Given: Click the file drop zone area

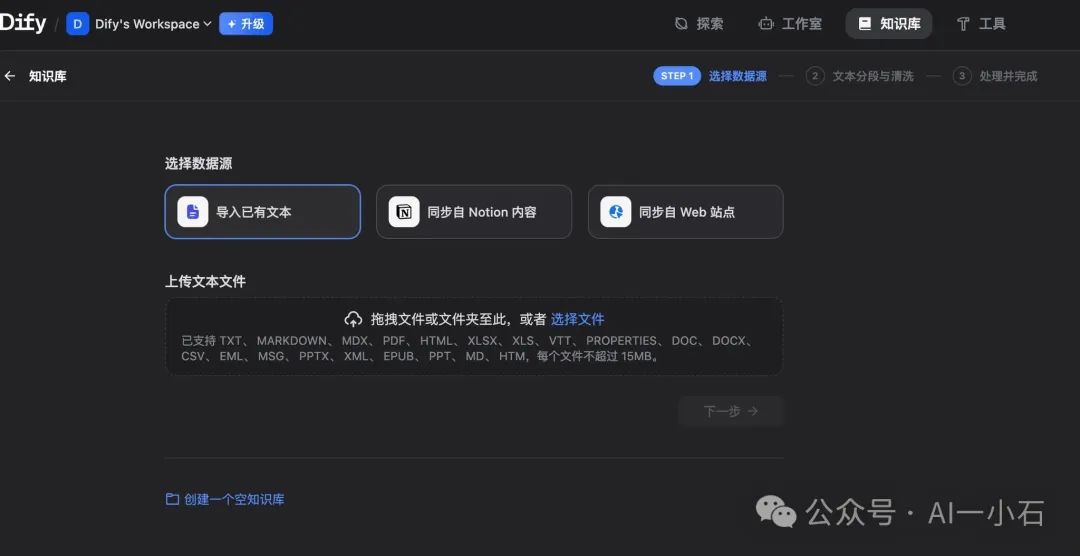Looking at the screenshot, I should (x=474, y=336).
